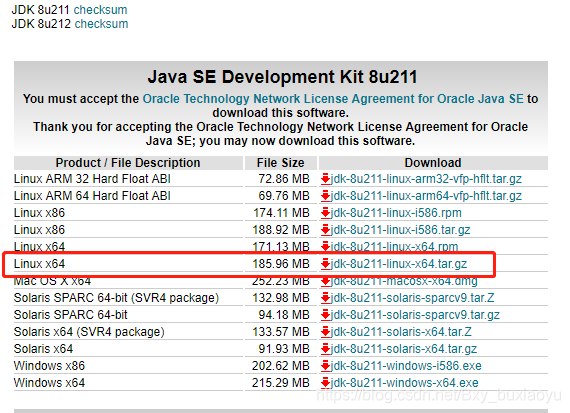The width and height of the screenshot is (570, 413).
Task: Click the download arrow icon beside jdk-8u211-solaris-sparcv9.tar.gz
Action: click(x=325, y=315)
